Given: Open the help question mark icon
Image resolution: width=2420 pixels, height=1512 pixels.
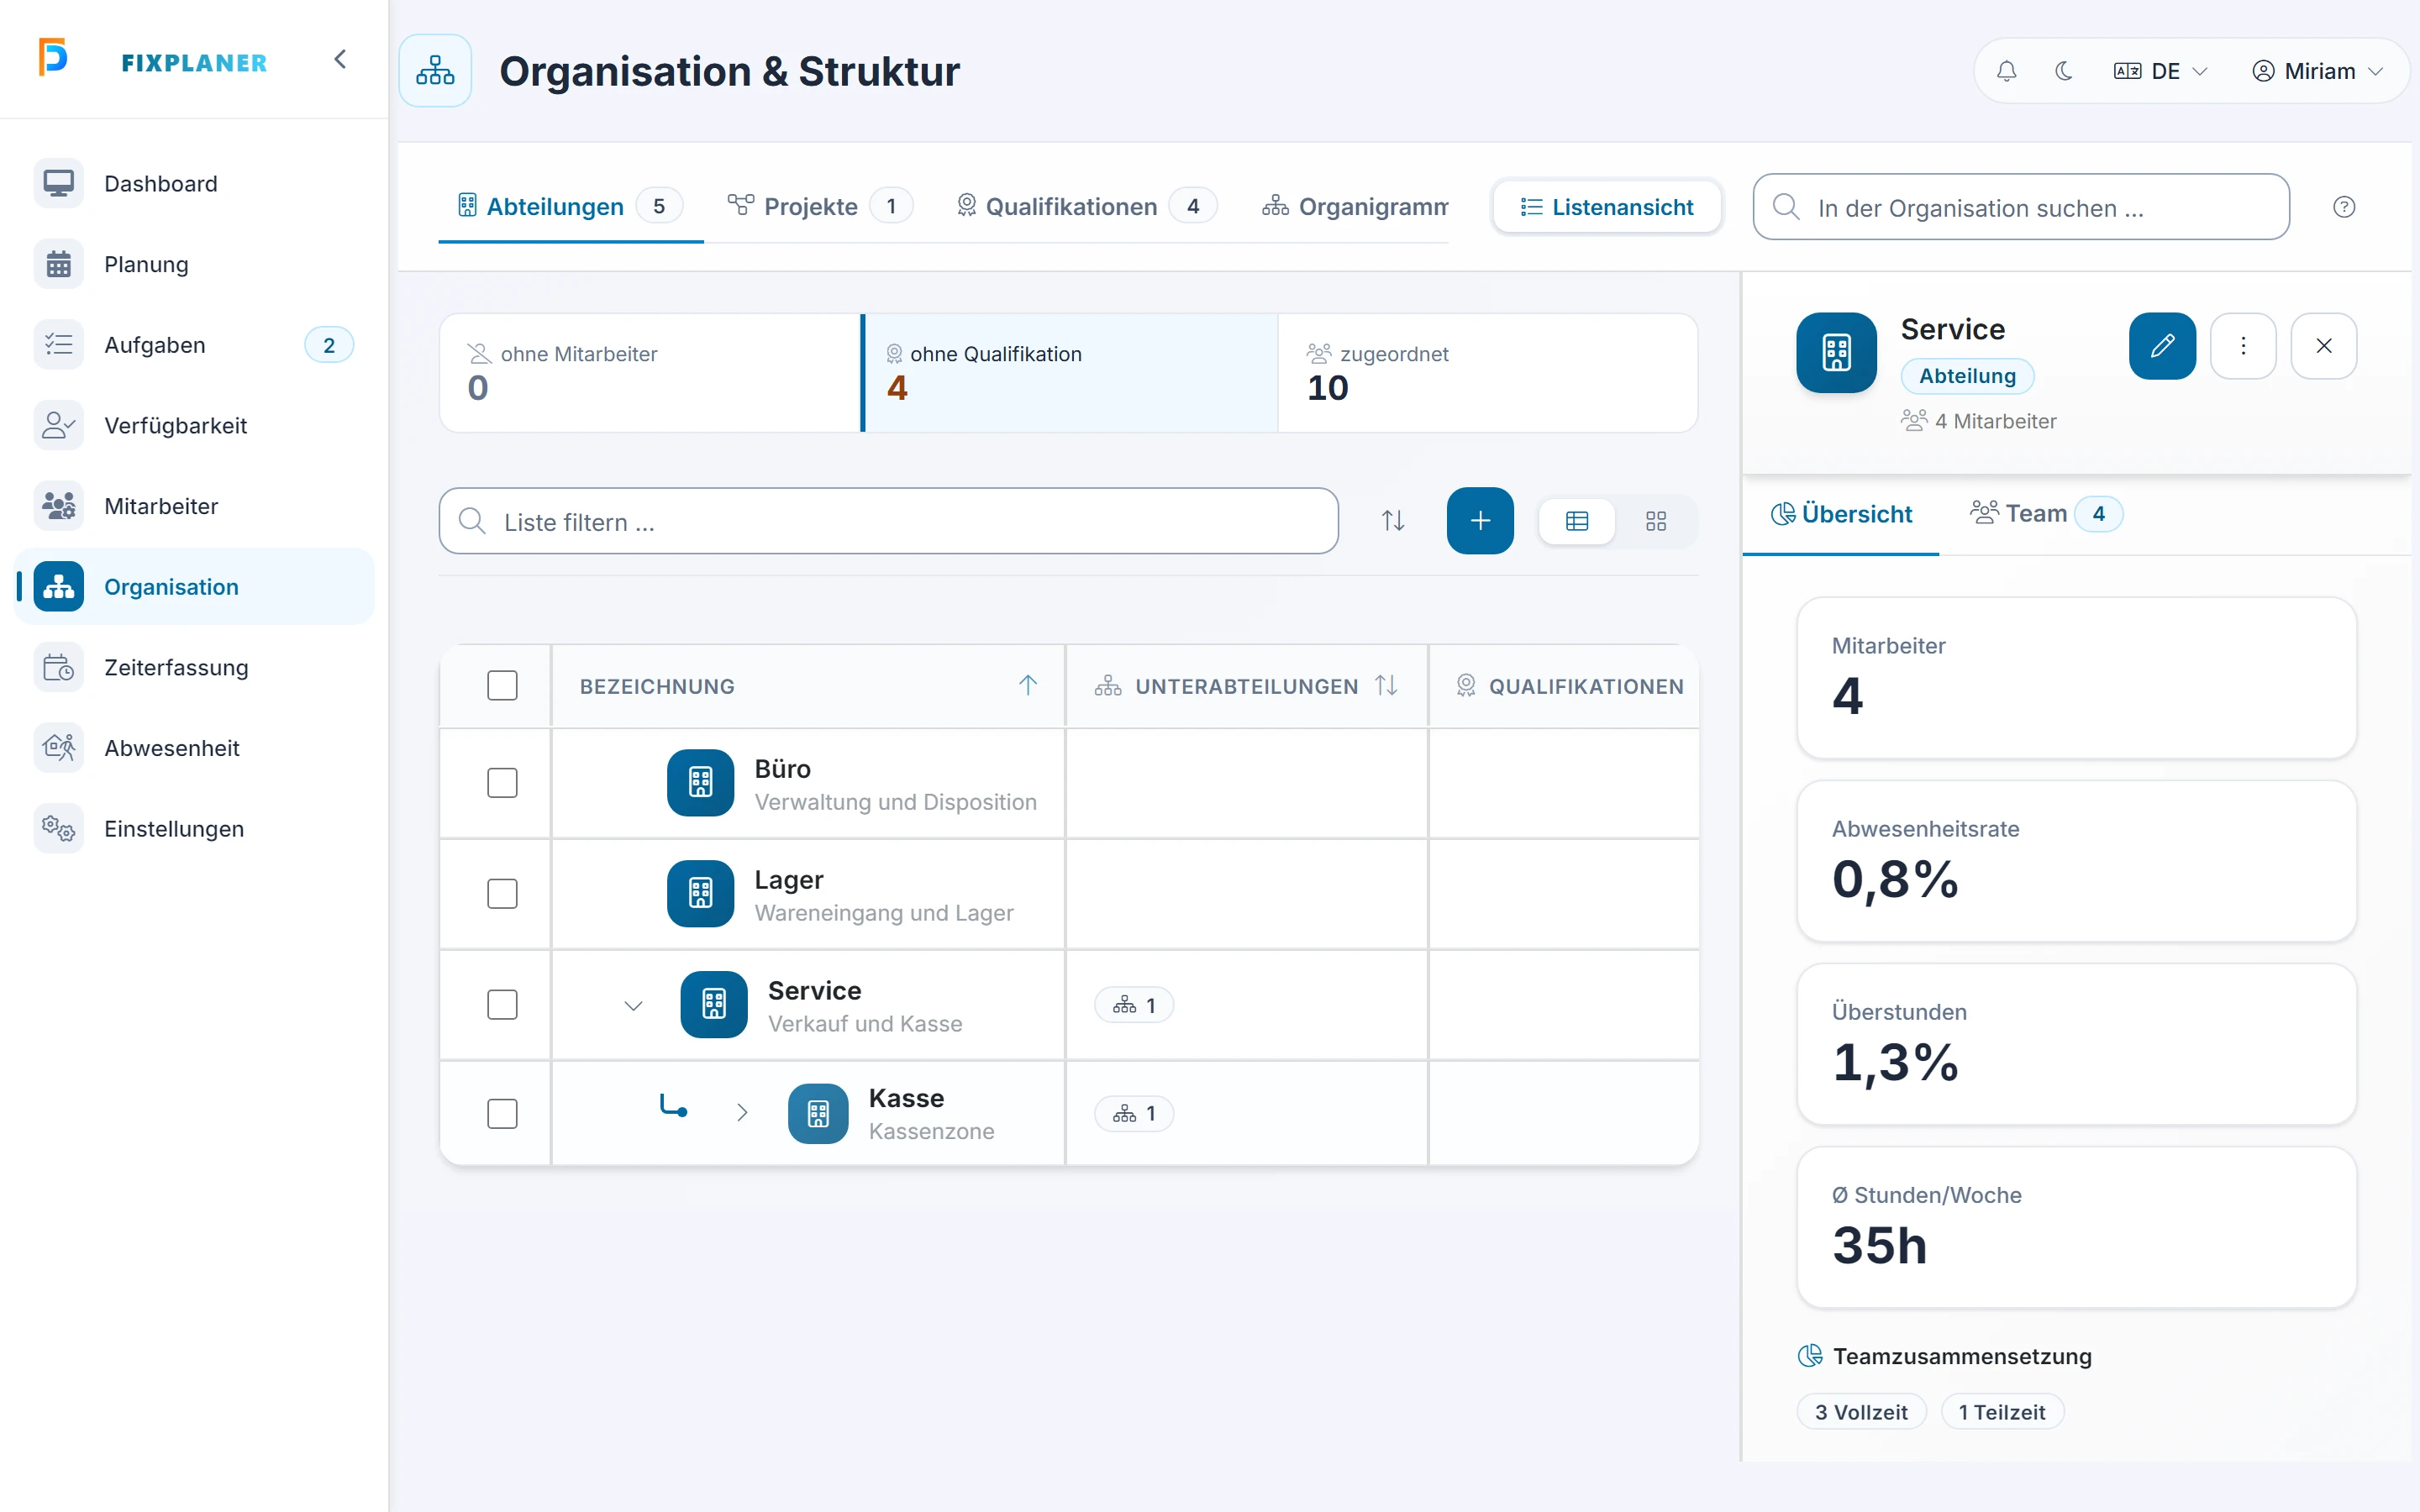Looking at the screenshot, I should click(x=2344, y=207).
